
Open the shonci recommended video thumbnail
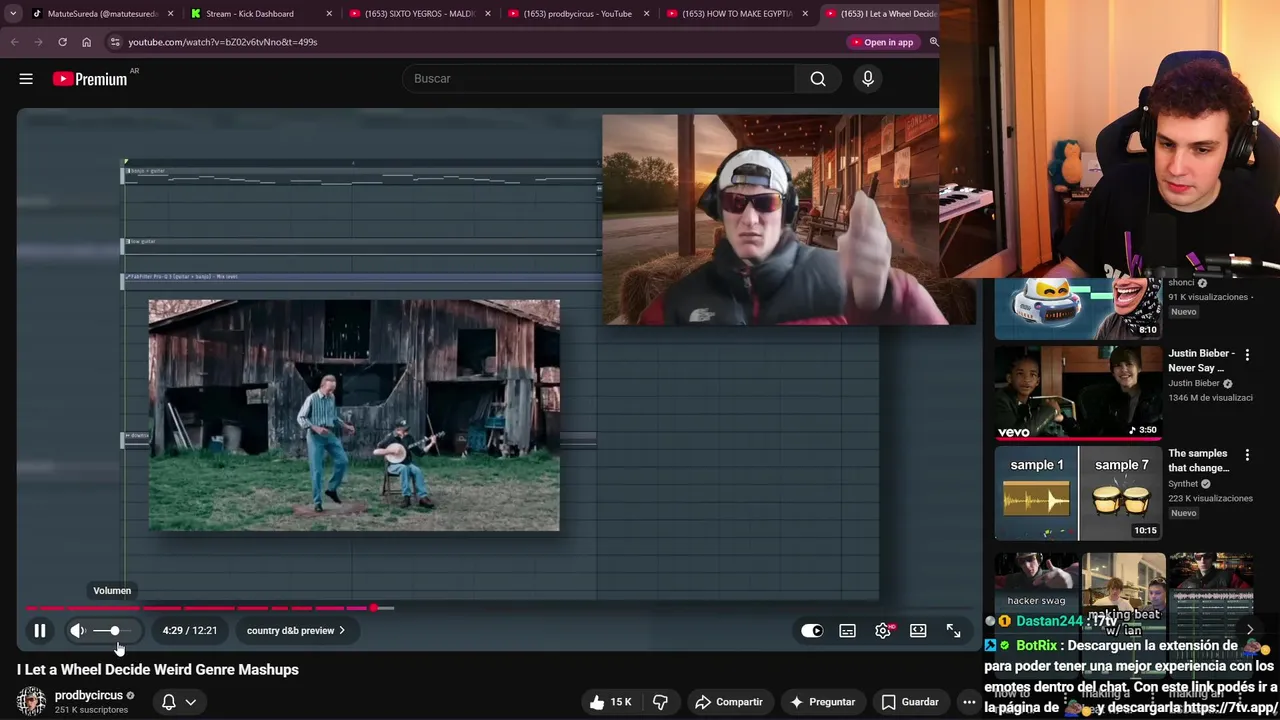(x=1078, y=309)
